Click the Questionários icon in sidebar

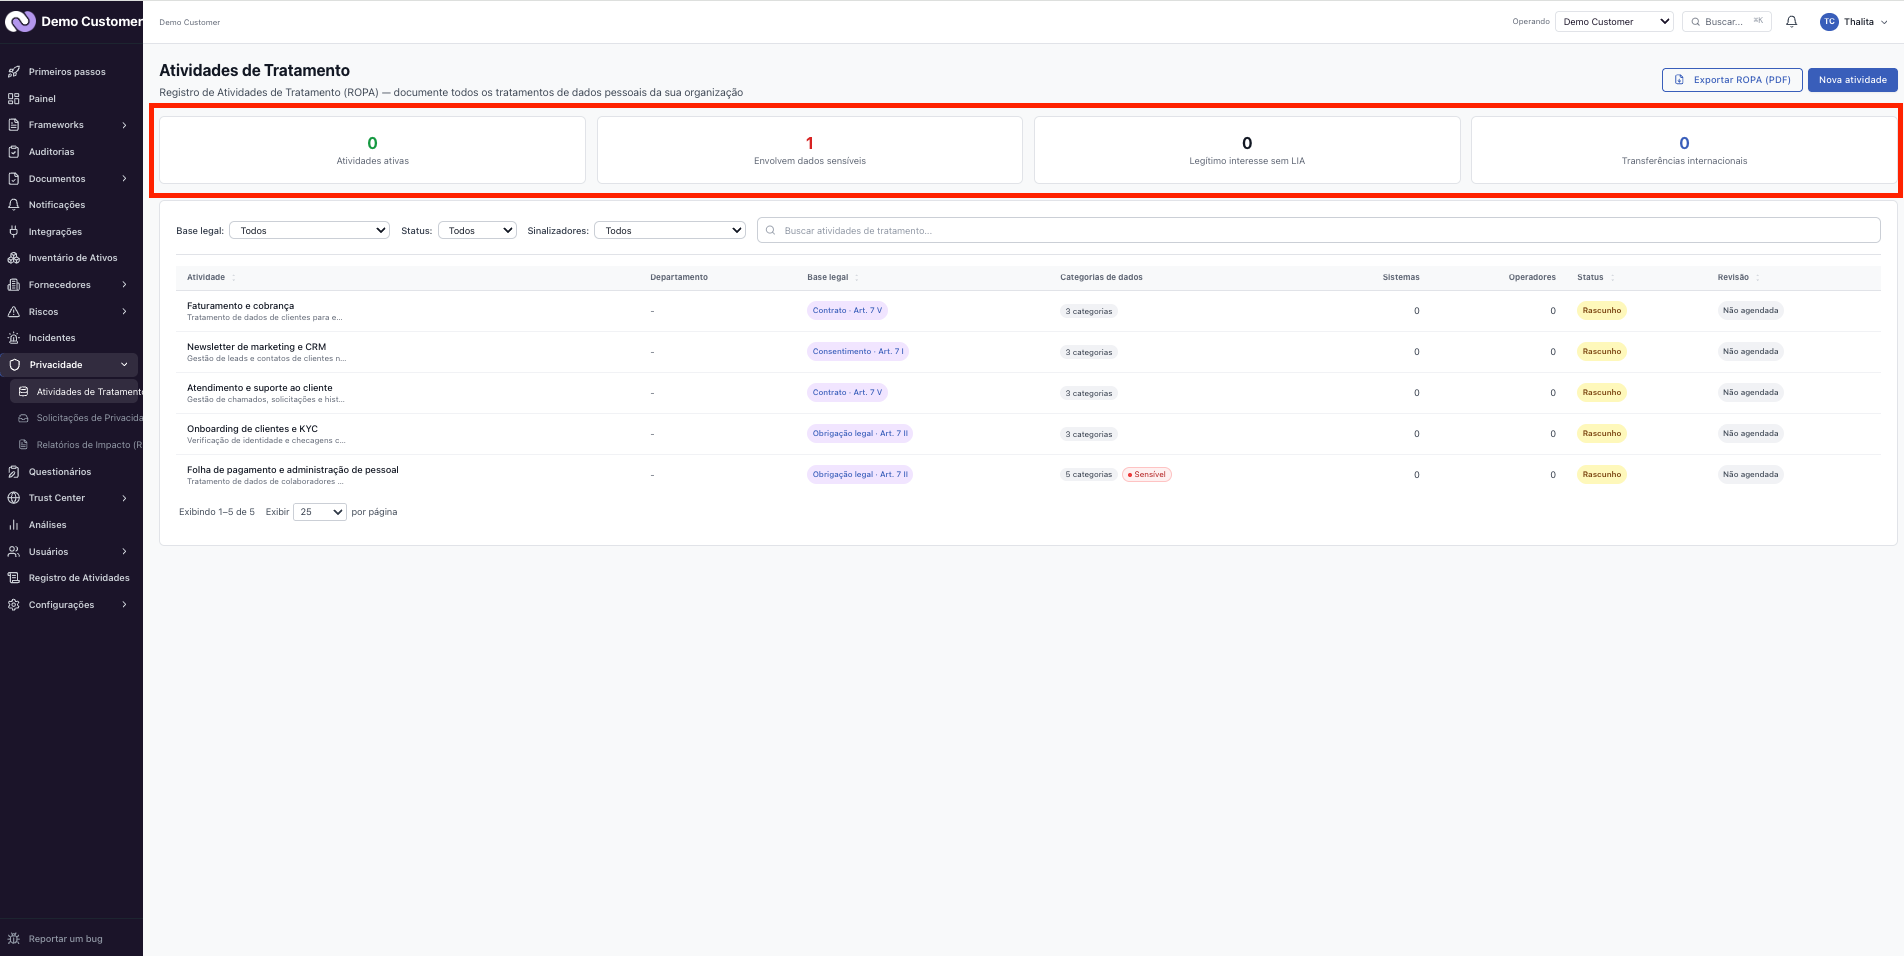point(14,472)
